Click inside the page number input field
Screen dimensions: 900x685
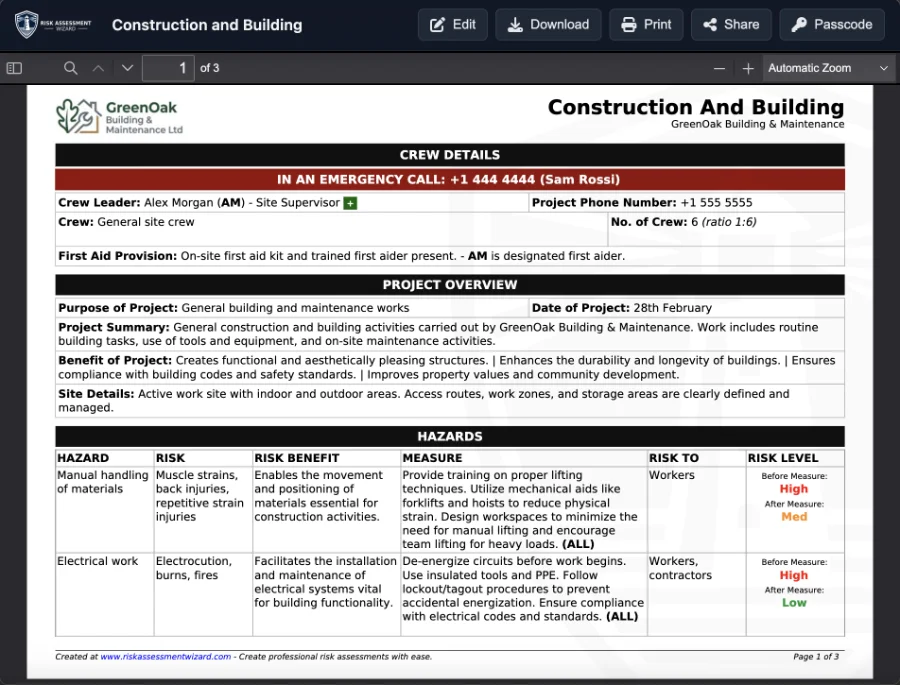coord(168,67)
